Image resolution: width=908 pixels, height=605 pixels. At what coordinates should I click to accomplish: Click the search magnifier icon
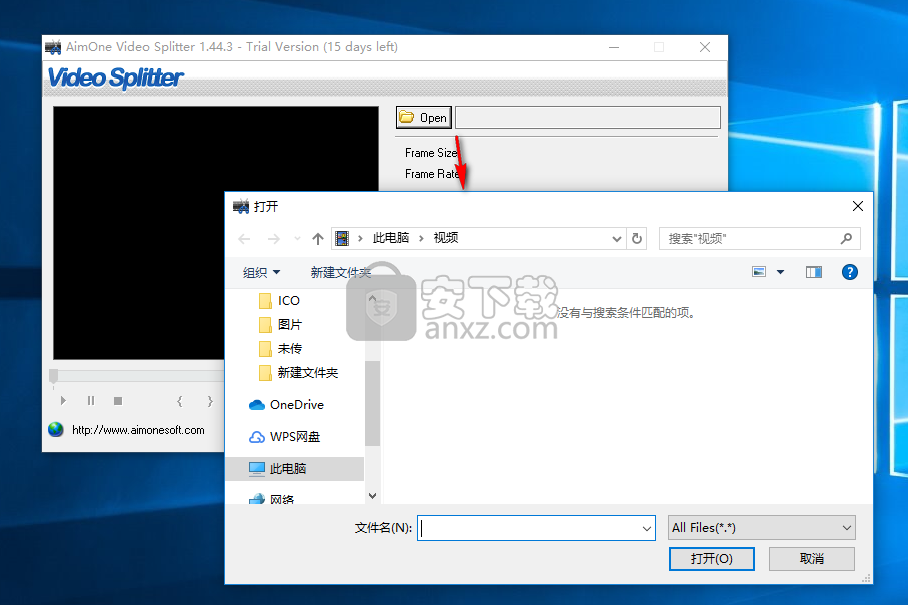(x=847, y=238)
